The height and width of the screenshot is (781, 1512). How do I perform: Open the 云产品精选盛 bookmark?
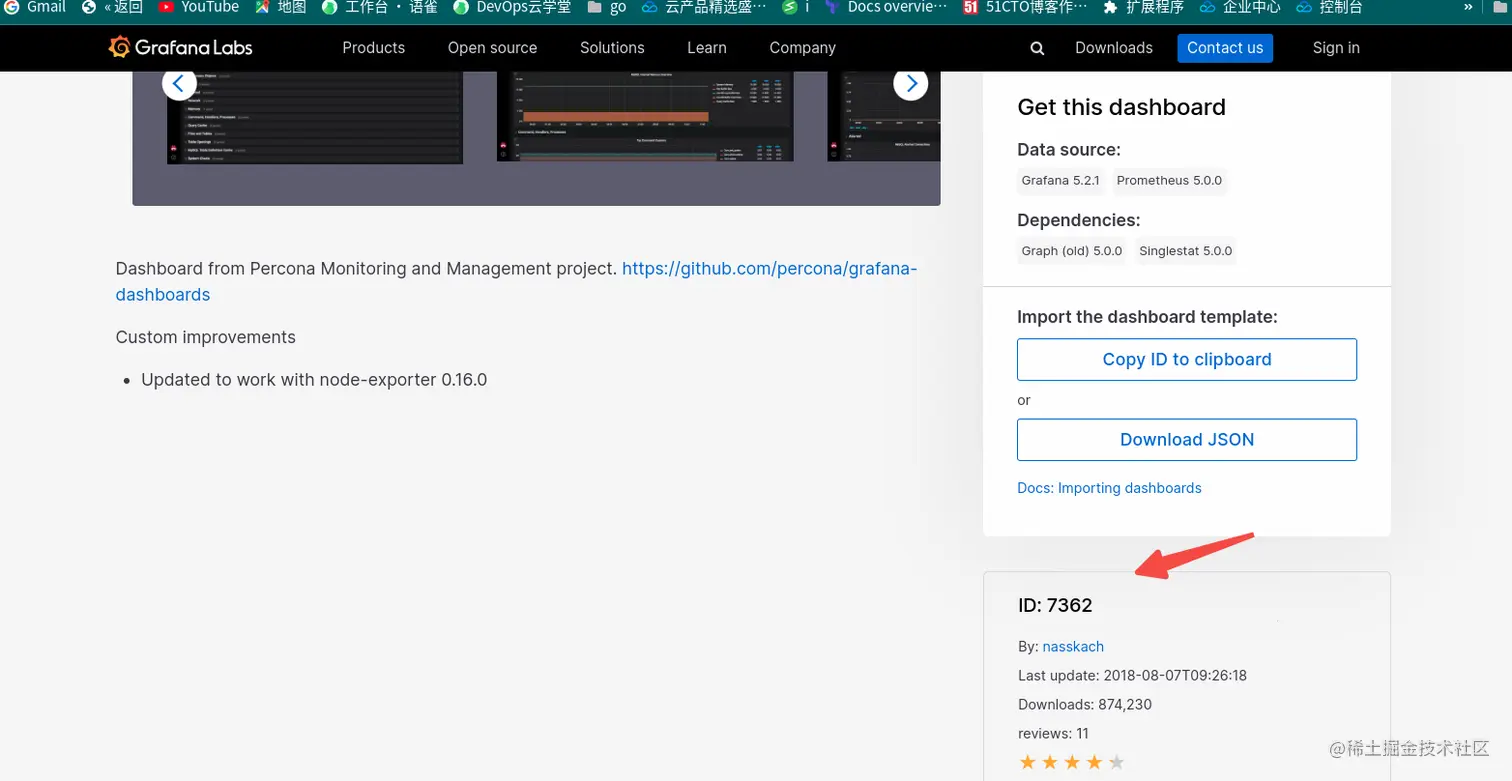pos(704,7)
